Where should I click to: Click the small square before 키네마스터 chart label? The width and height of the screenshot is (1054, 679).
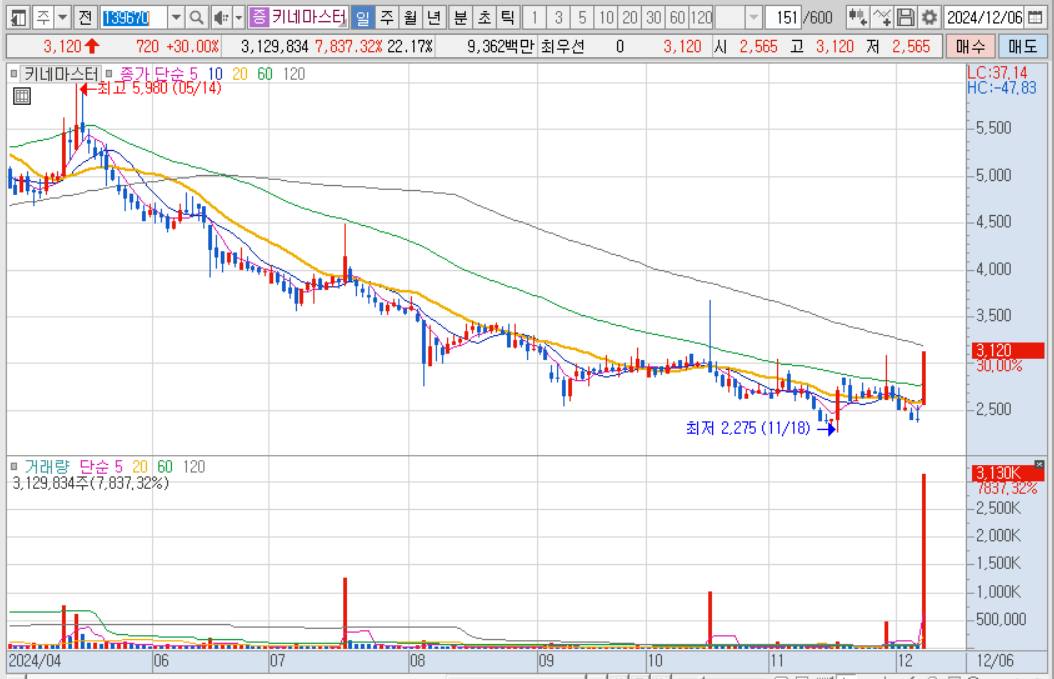[x=13, y=74]
